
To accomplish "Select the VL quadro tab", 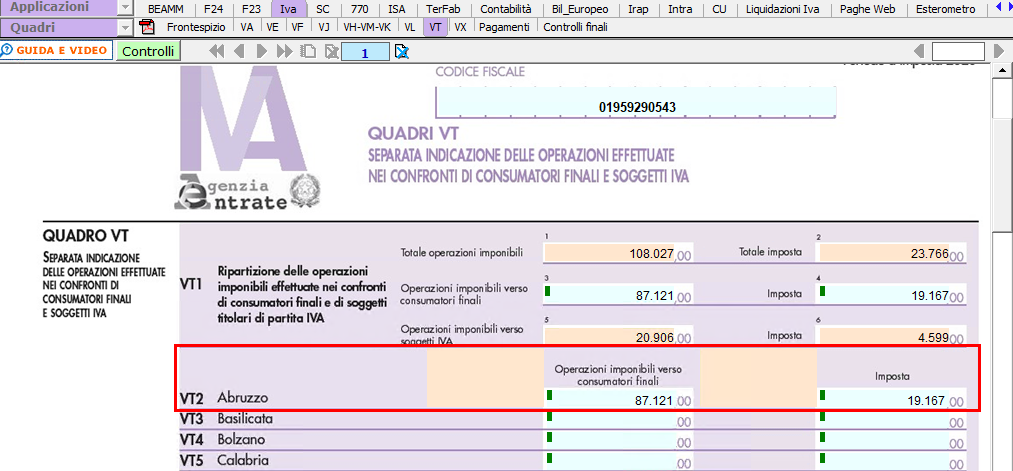I will pyautogui.click(x=410, y=27).
